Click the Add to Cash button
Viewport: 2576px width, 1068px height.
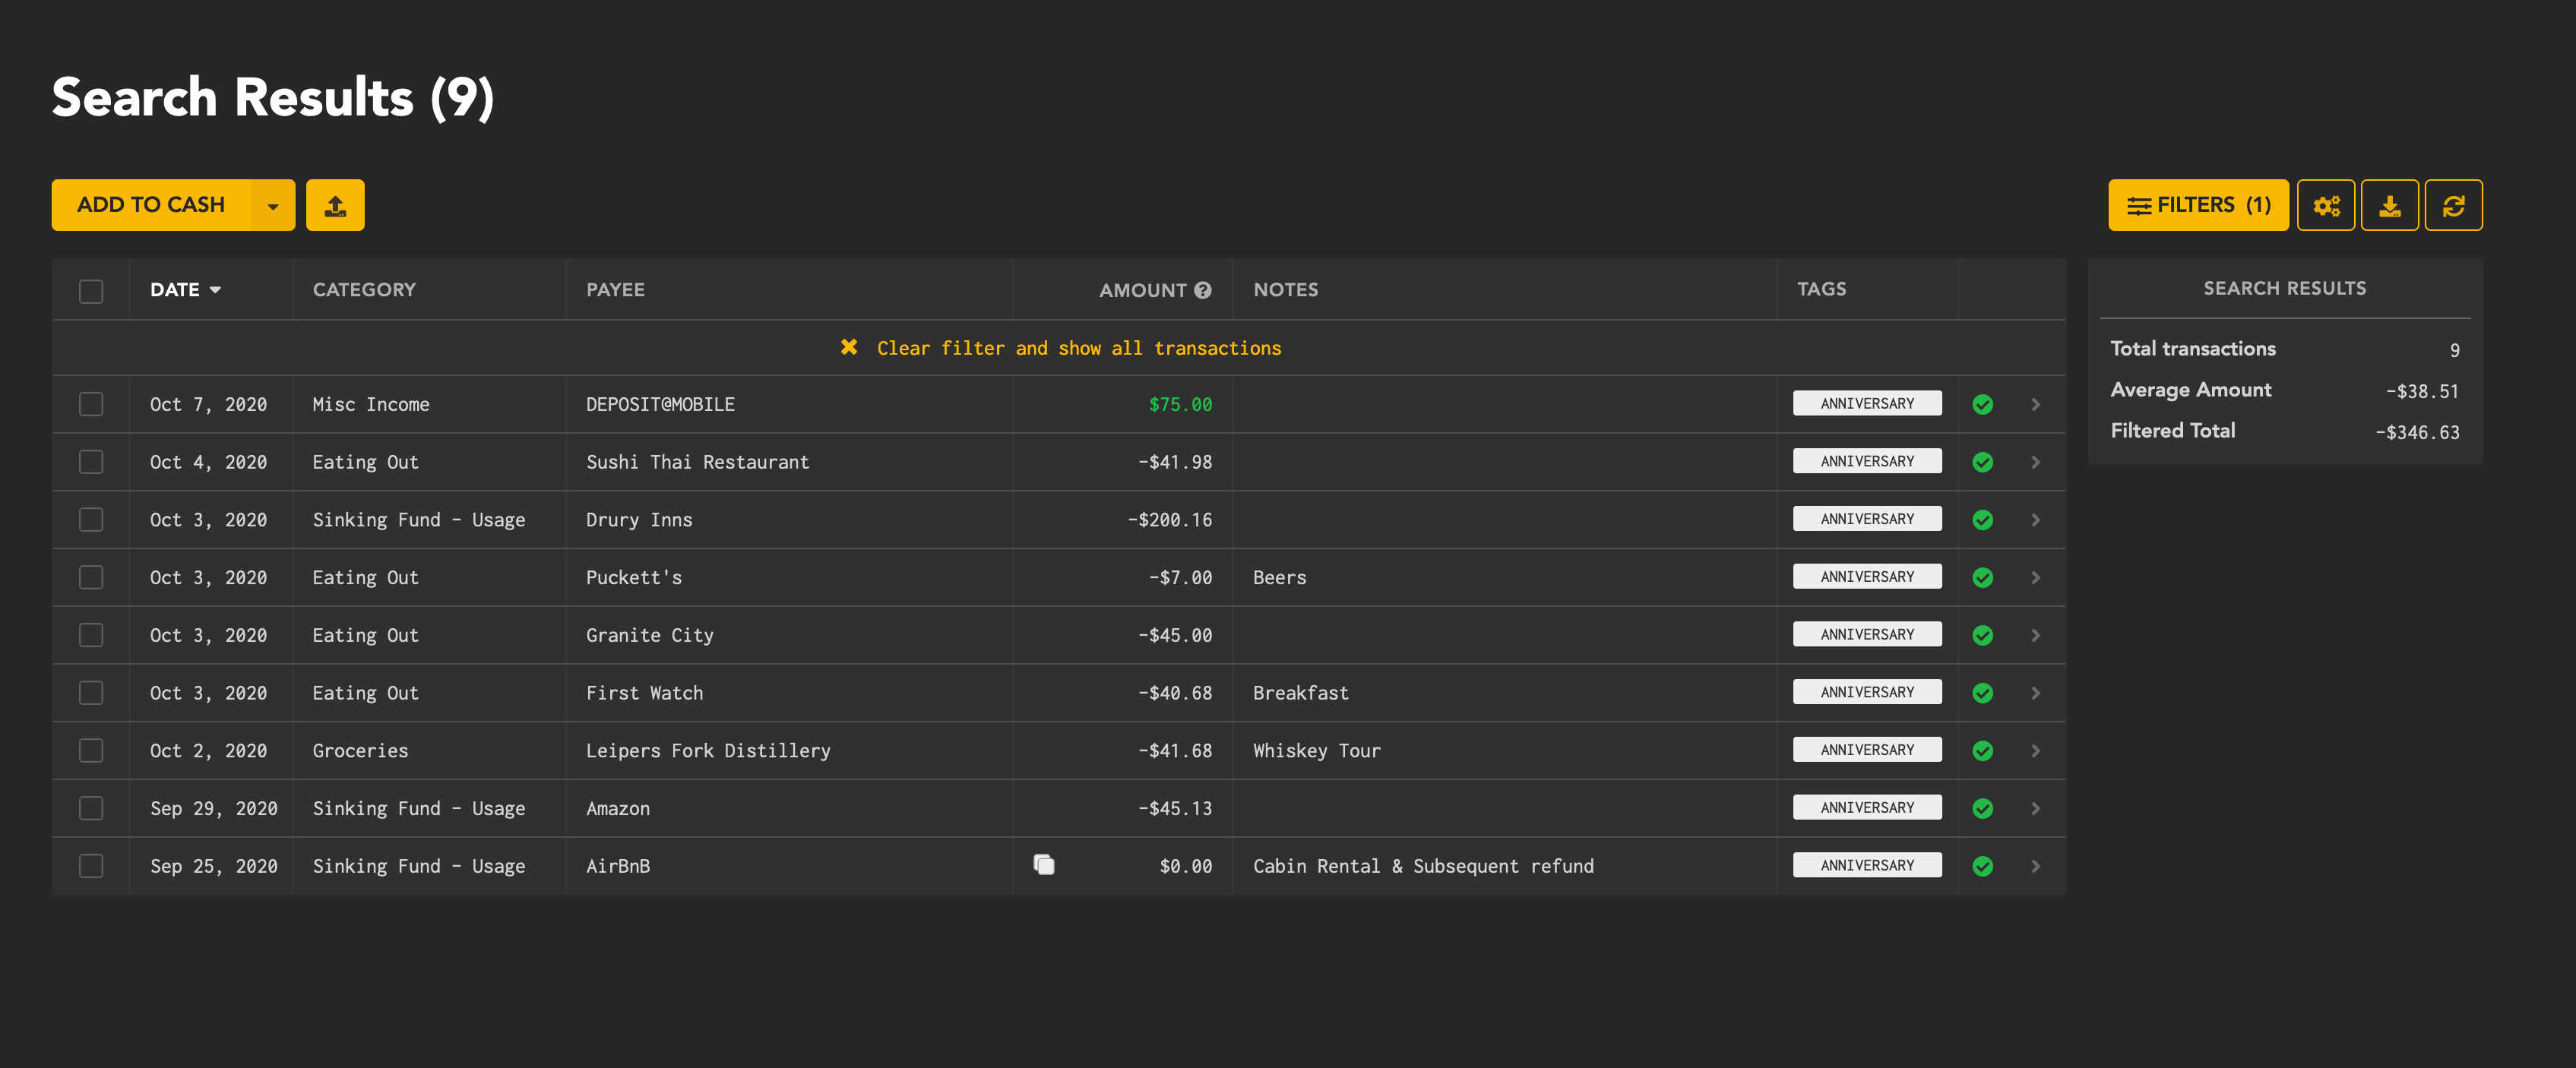pos(151,206)
